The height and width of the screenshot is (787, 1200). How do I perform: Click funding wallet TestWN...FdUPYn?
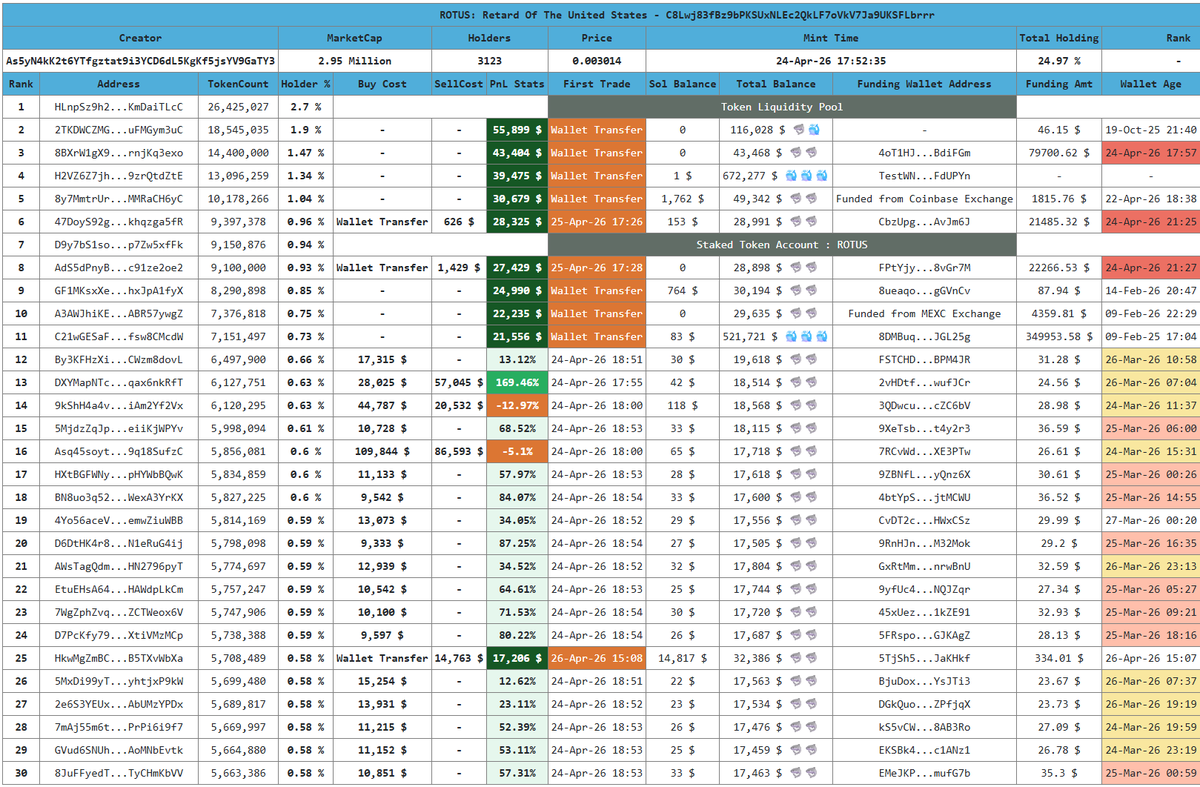(x=924, y=176)
